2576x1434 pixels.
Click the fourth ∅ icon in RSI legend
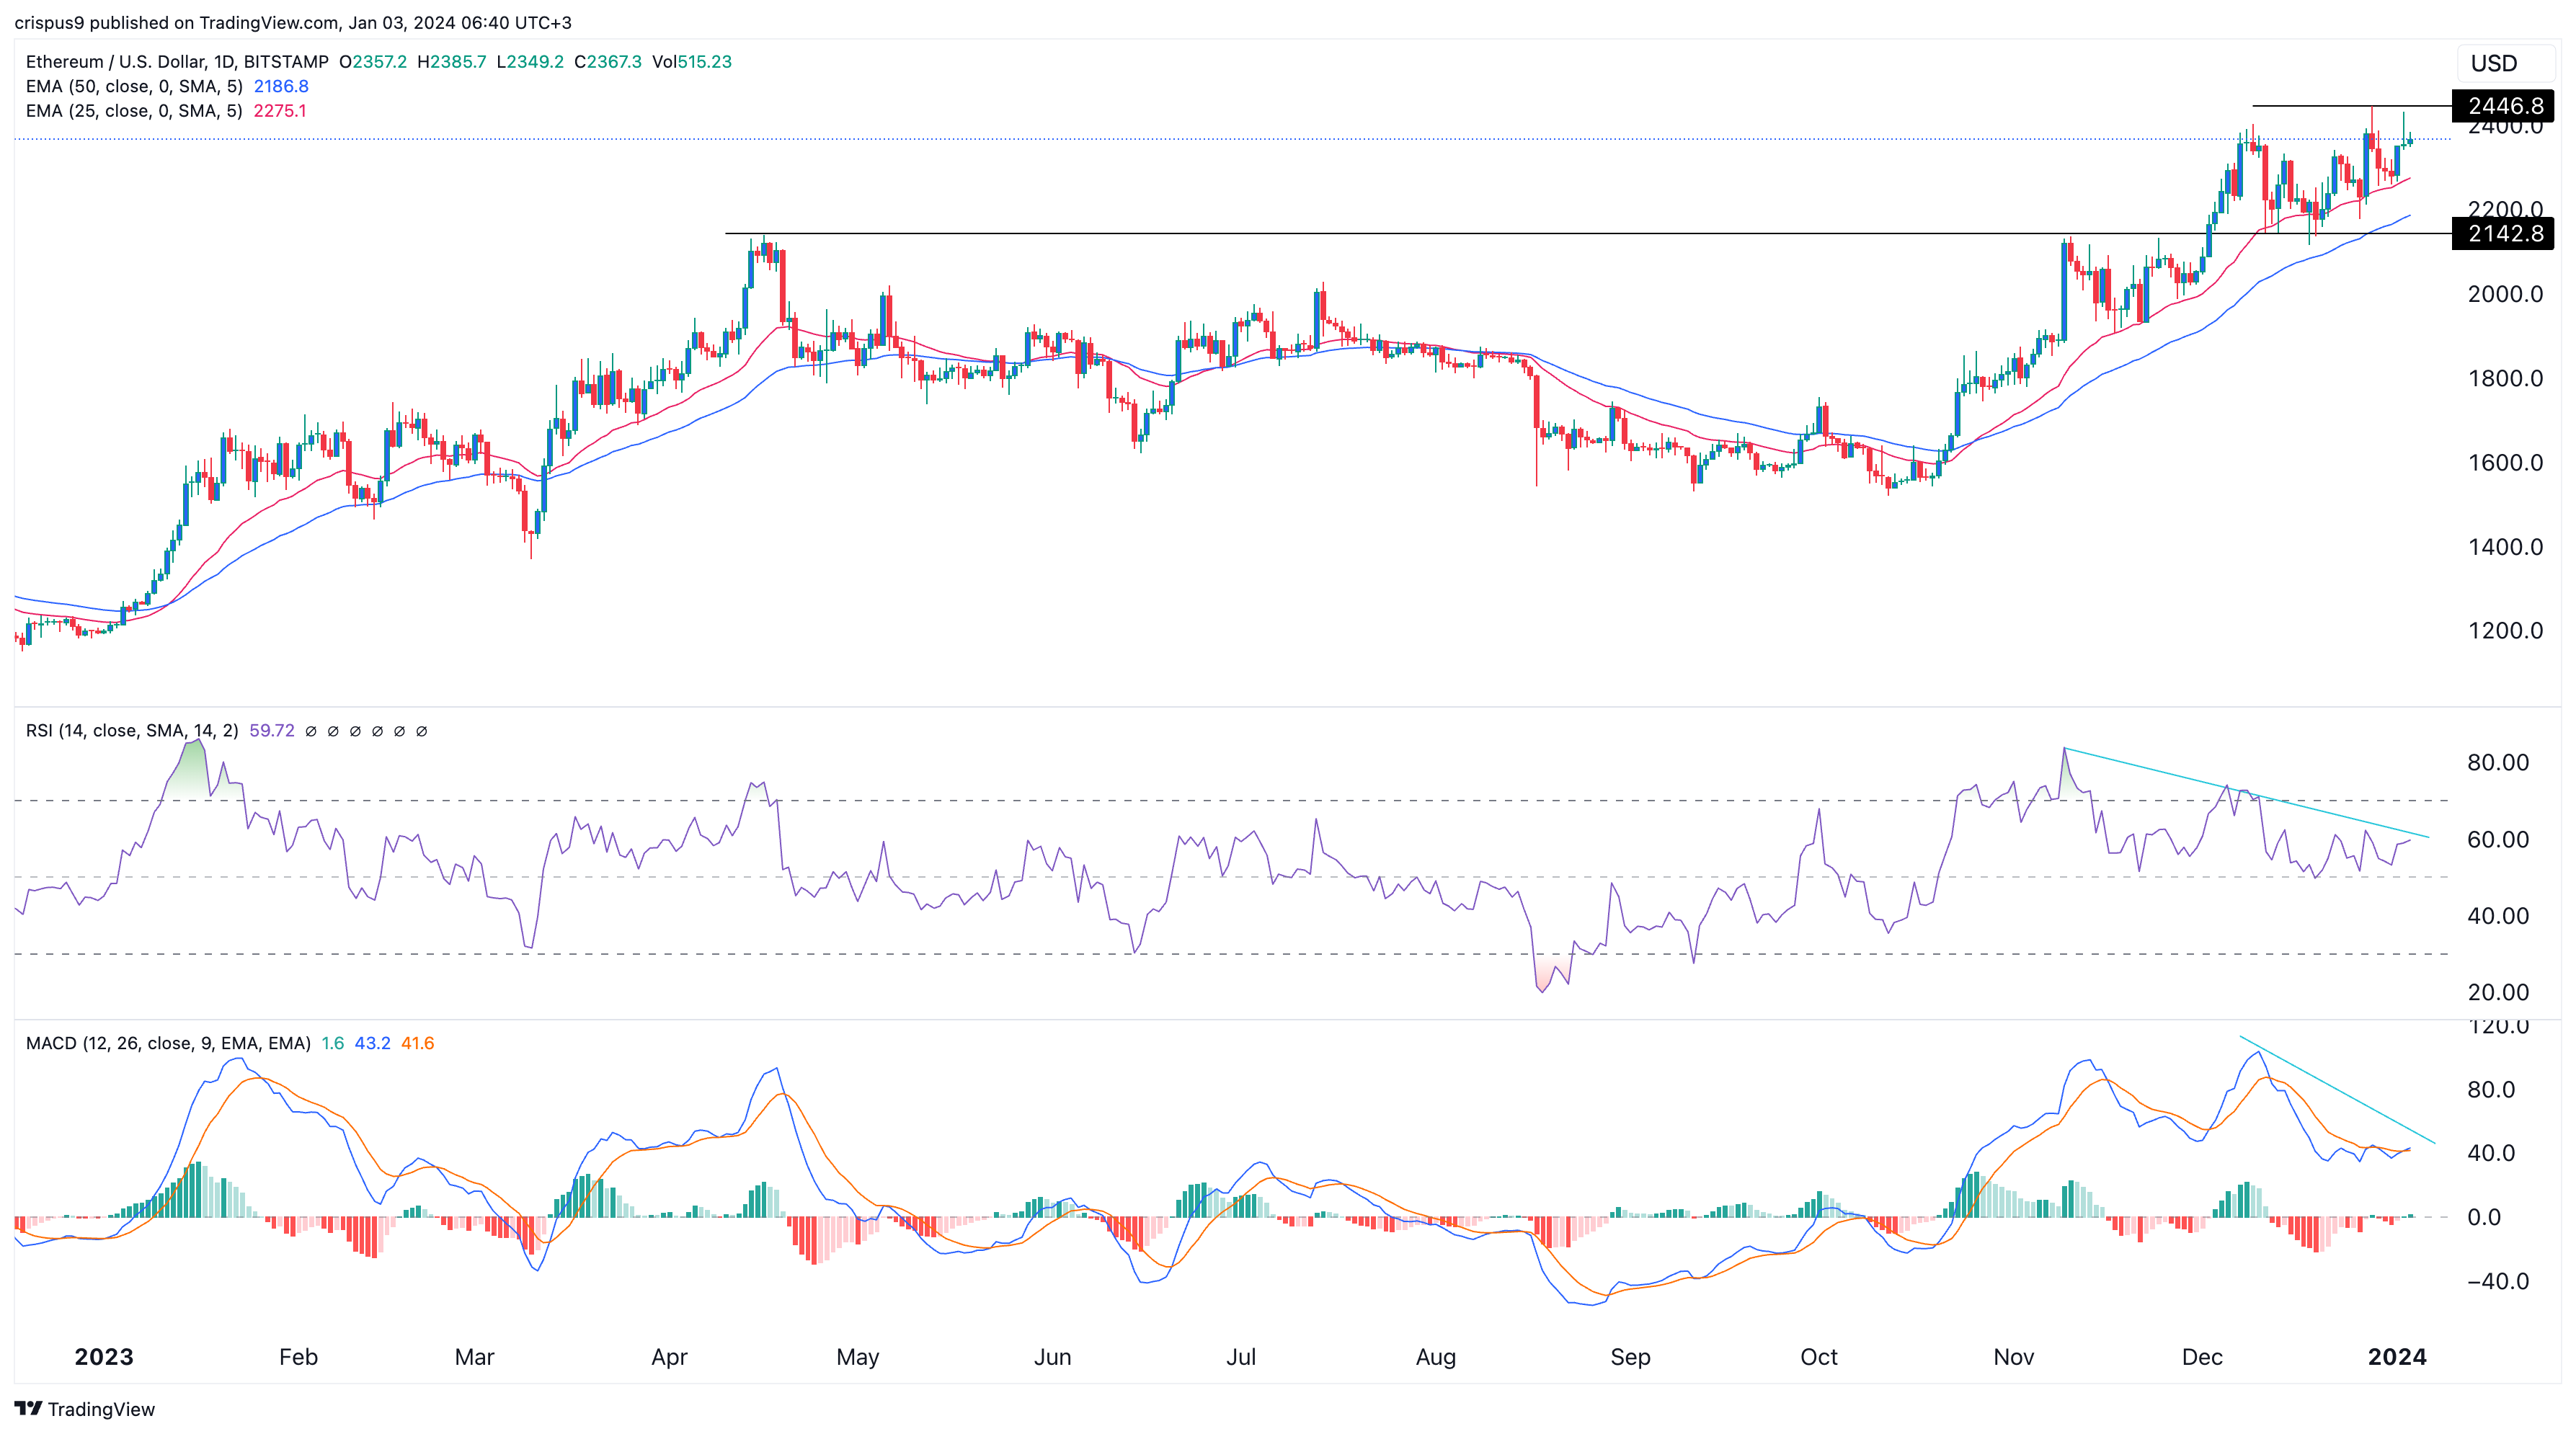point(376,731)
